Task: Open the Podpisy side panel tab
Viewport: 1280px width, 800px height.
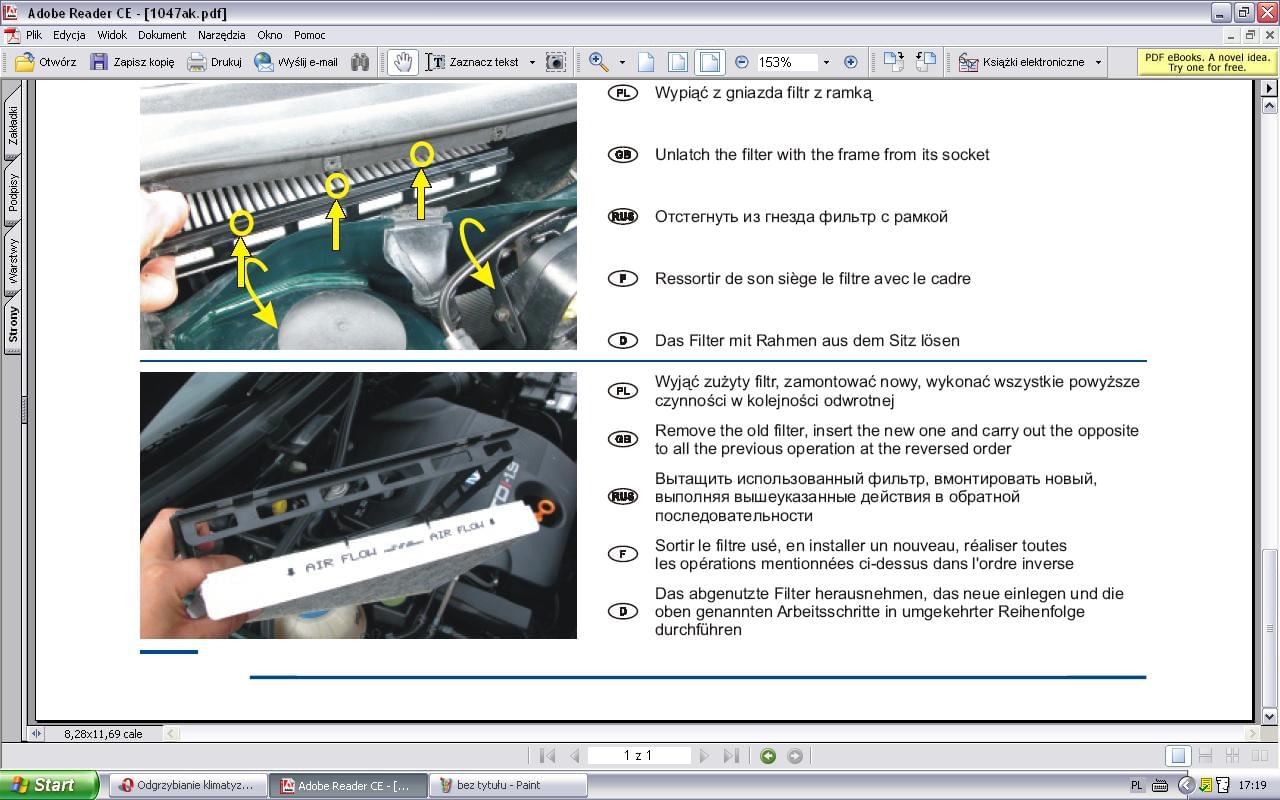Action: [x=13, y=191]
